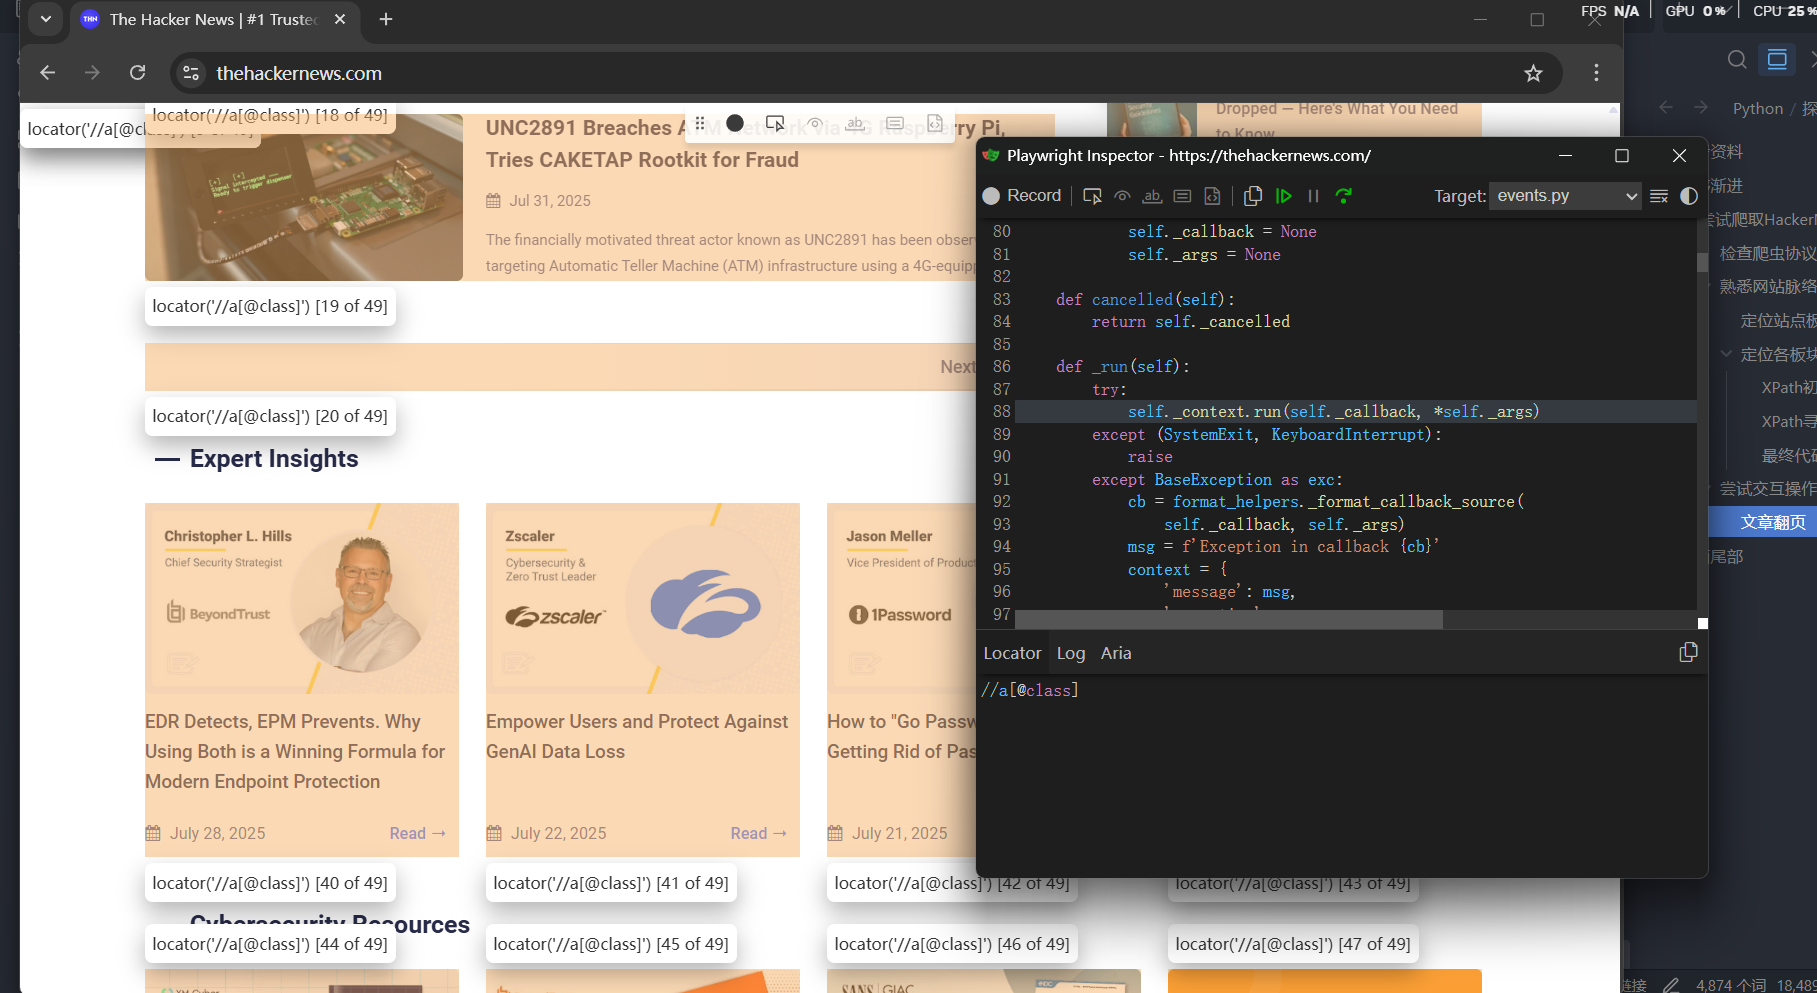Open the Zscaler expert card image
The image size is (1817, 993).
[643, 599]
